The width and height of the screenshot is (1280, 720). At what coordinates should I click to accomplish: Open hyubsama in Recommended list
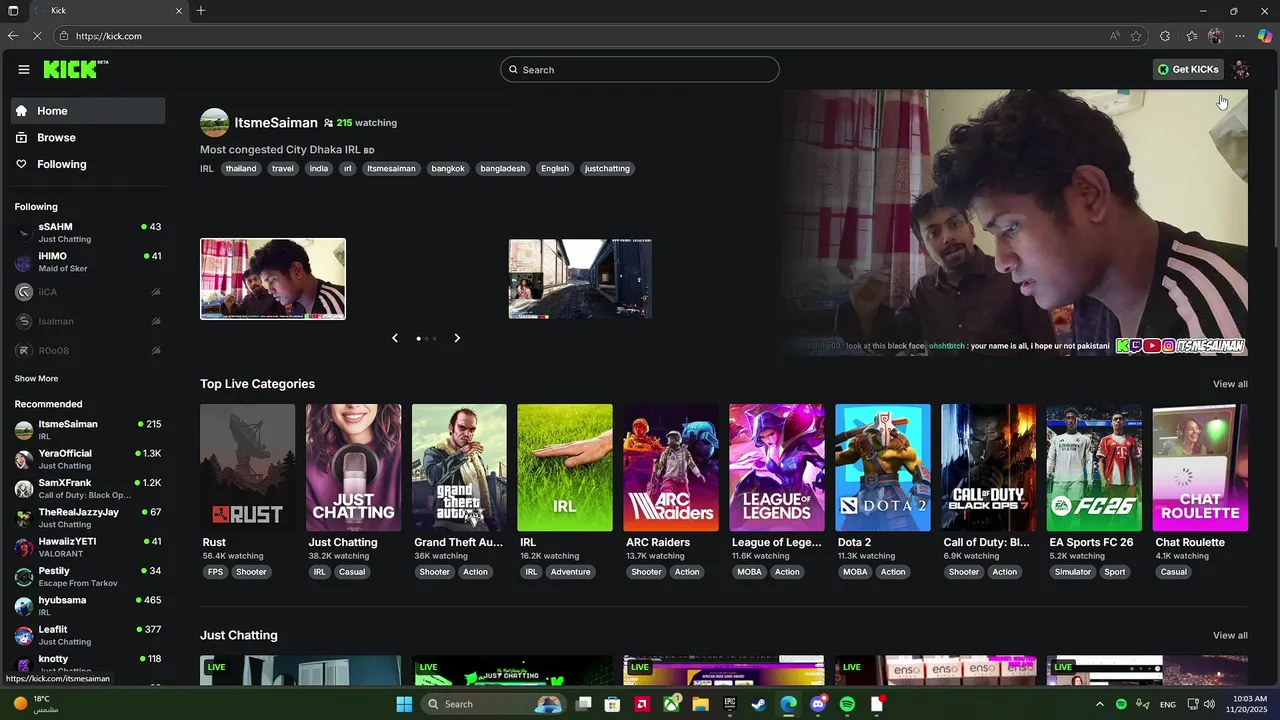(88, 606)
